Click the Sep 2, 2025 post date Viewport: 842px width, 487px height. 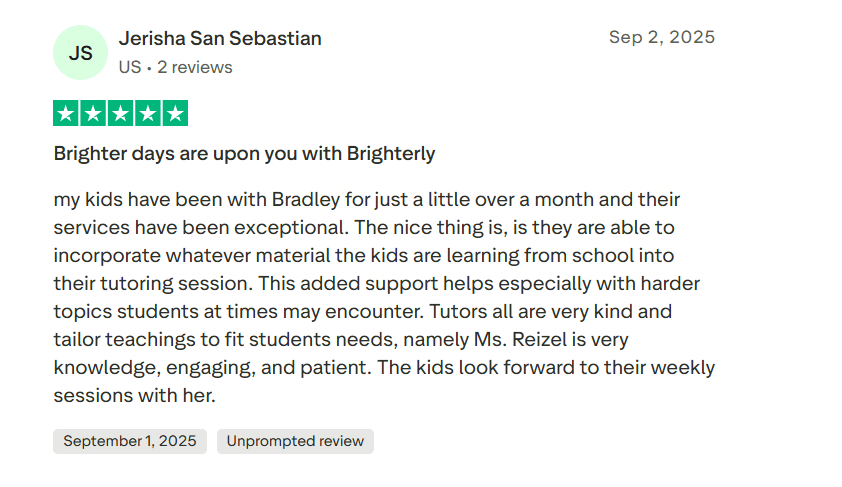click(x=662, y=38)
